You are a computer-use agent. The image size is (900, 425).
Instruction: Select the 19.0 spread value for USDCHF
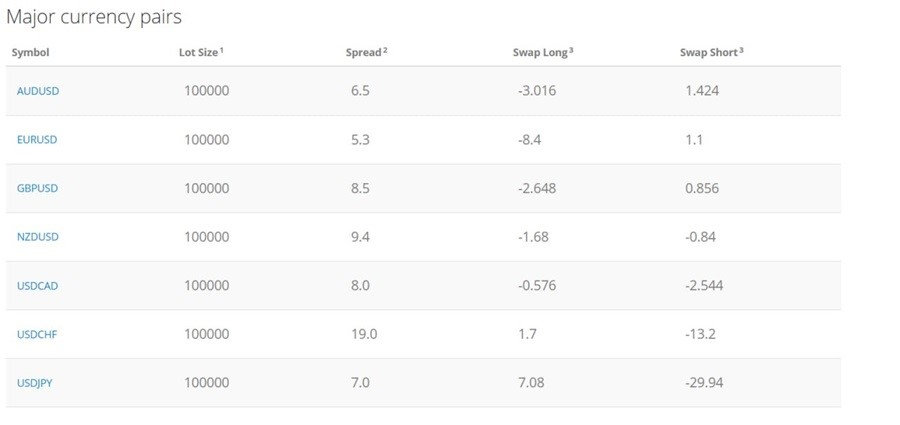point(364,334)
